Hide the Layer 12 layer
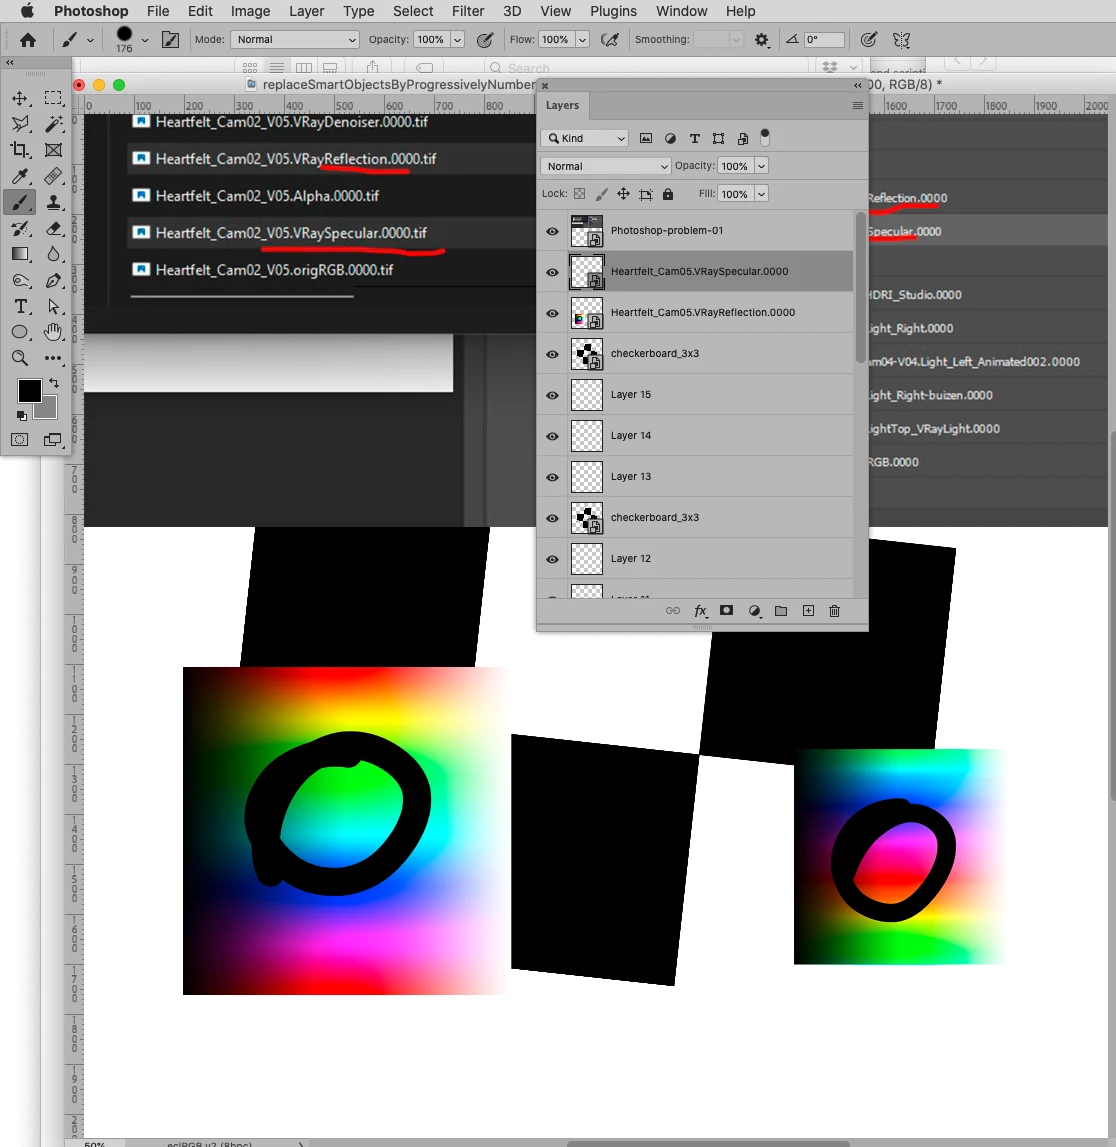This screenshot has height=1147, width=1116. (x=552, y=559)
